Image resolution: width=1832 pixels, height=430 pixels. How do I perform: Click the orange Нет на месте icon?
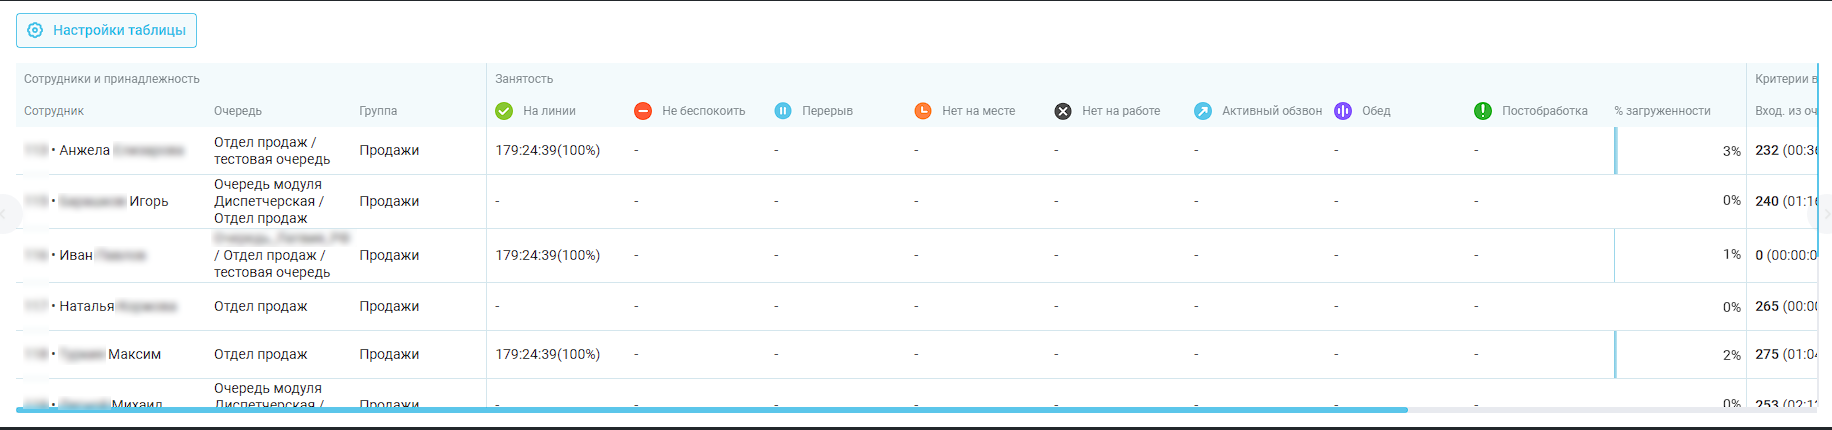click(x=923, y=111)
